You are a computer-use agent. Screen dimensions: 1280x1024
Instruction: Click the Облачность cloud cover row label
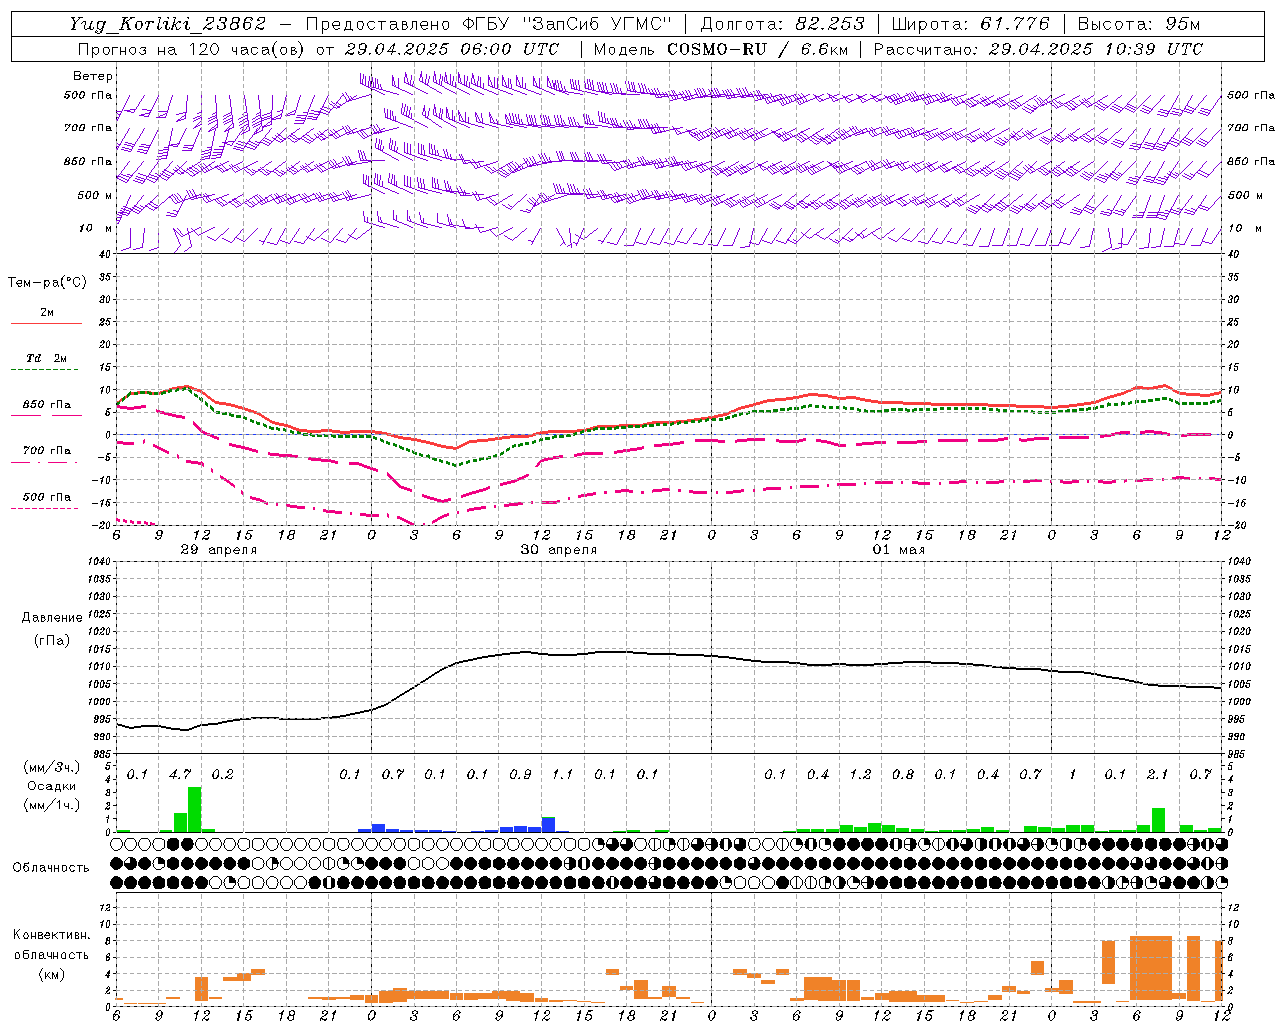pyautogui.click(x=51, y=868)
